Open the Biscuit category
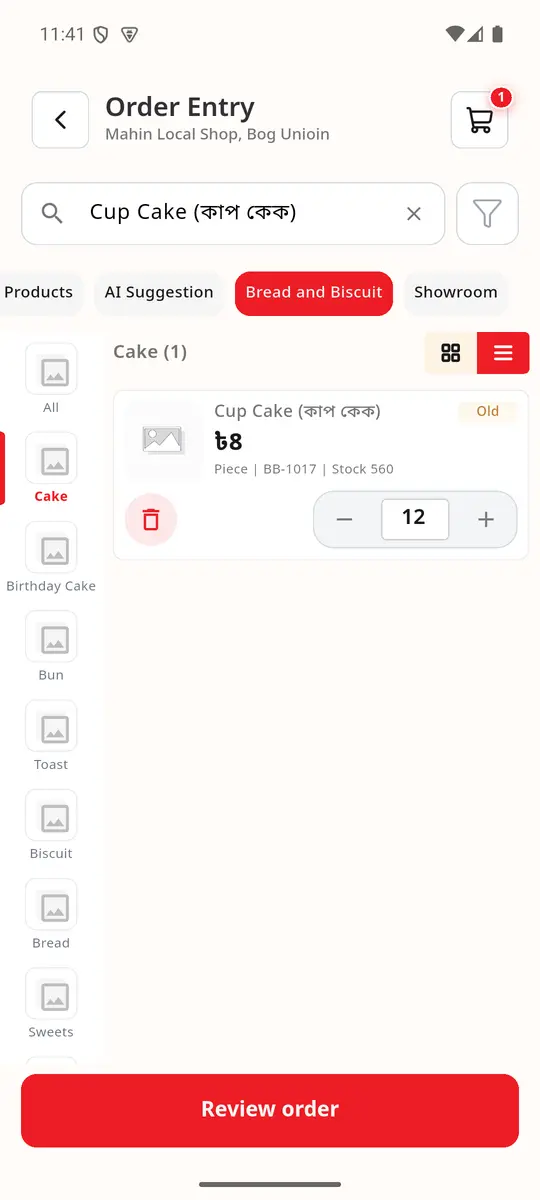Image resolution: width=540 pixels, height=1200 pixels. coord(51,827)
